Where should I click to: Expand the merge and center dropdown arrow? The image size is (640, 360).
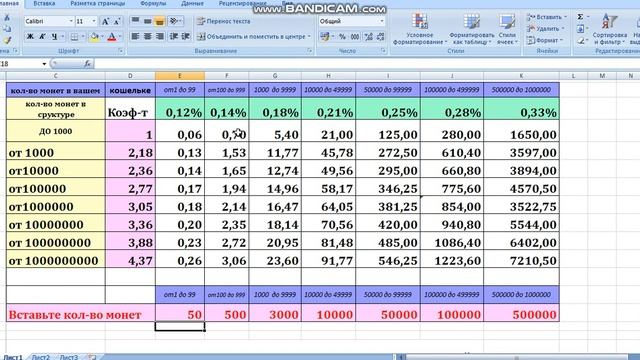(x=309, y=37)
